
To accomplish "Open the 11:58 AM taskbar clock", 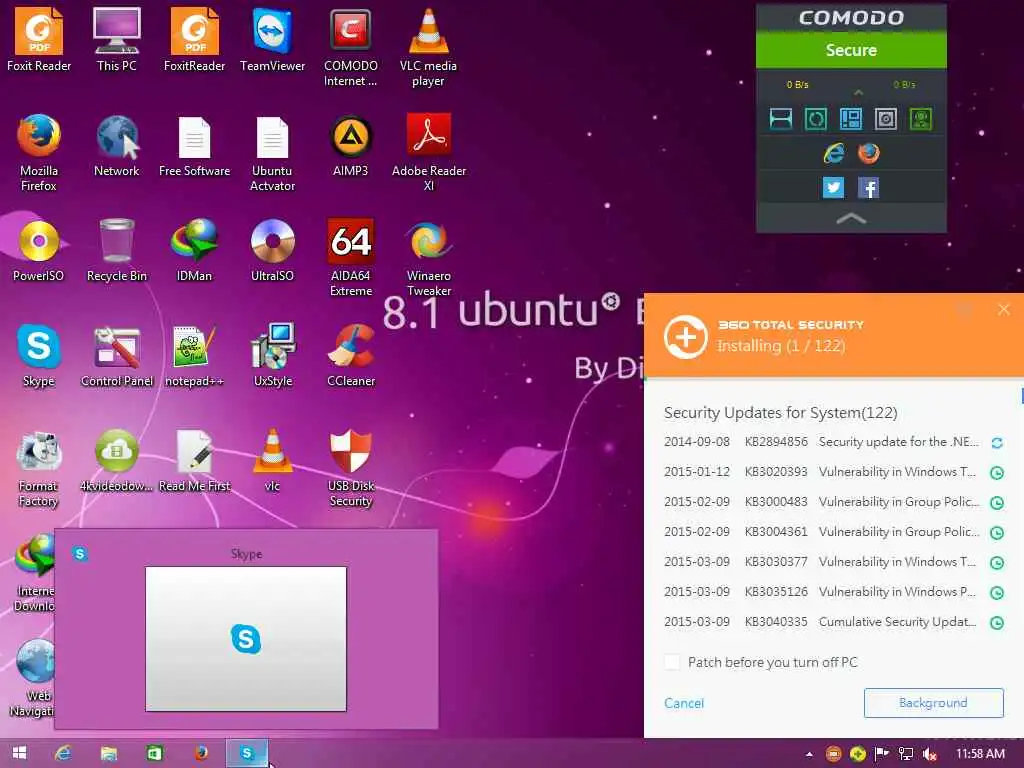I will pyautogui.click(x=980, y=754).
